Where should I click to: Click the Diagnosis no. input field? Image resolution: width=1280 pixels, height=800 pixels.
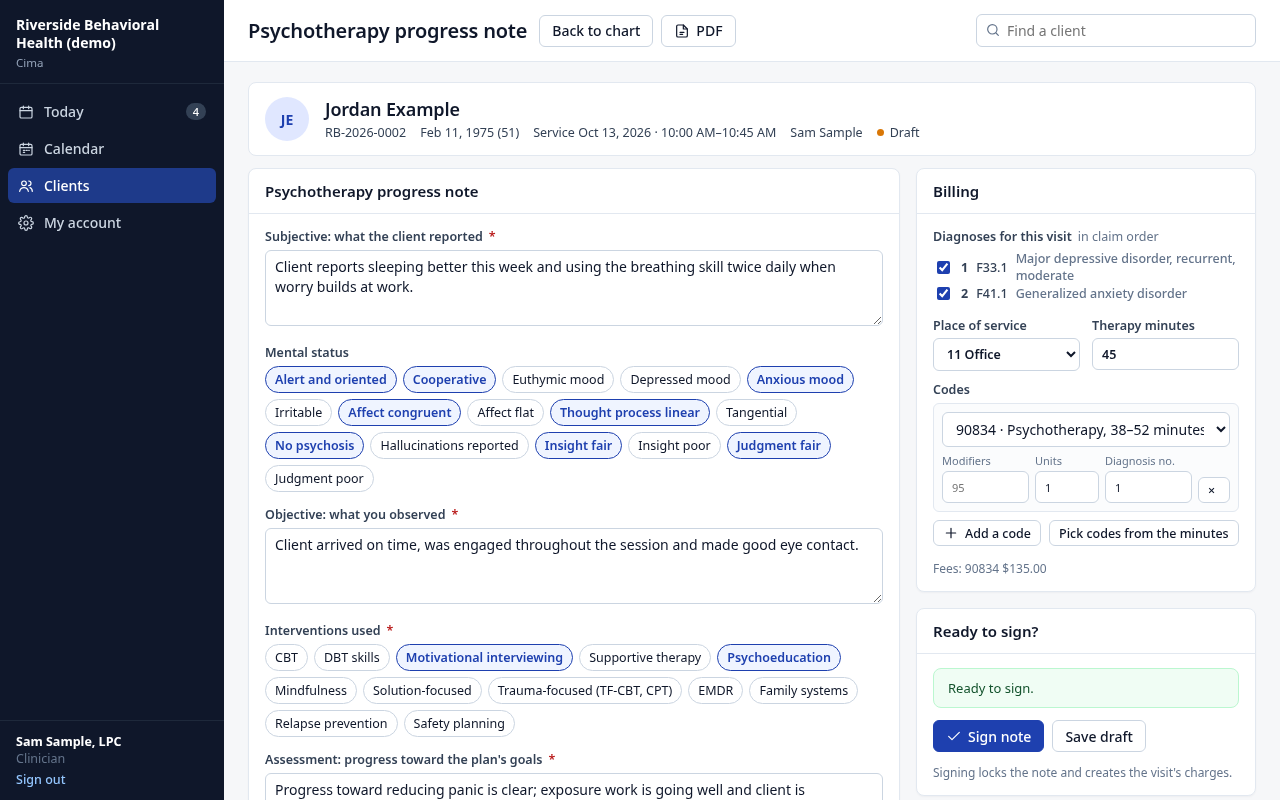point(1148,487)
